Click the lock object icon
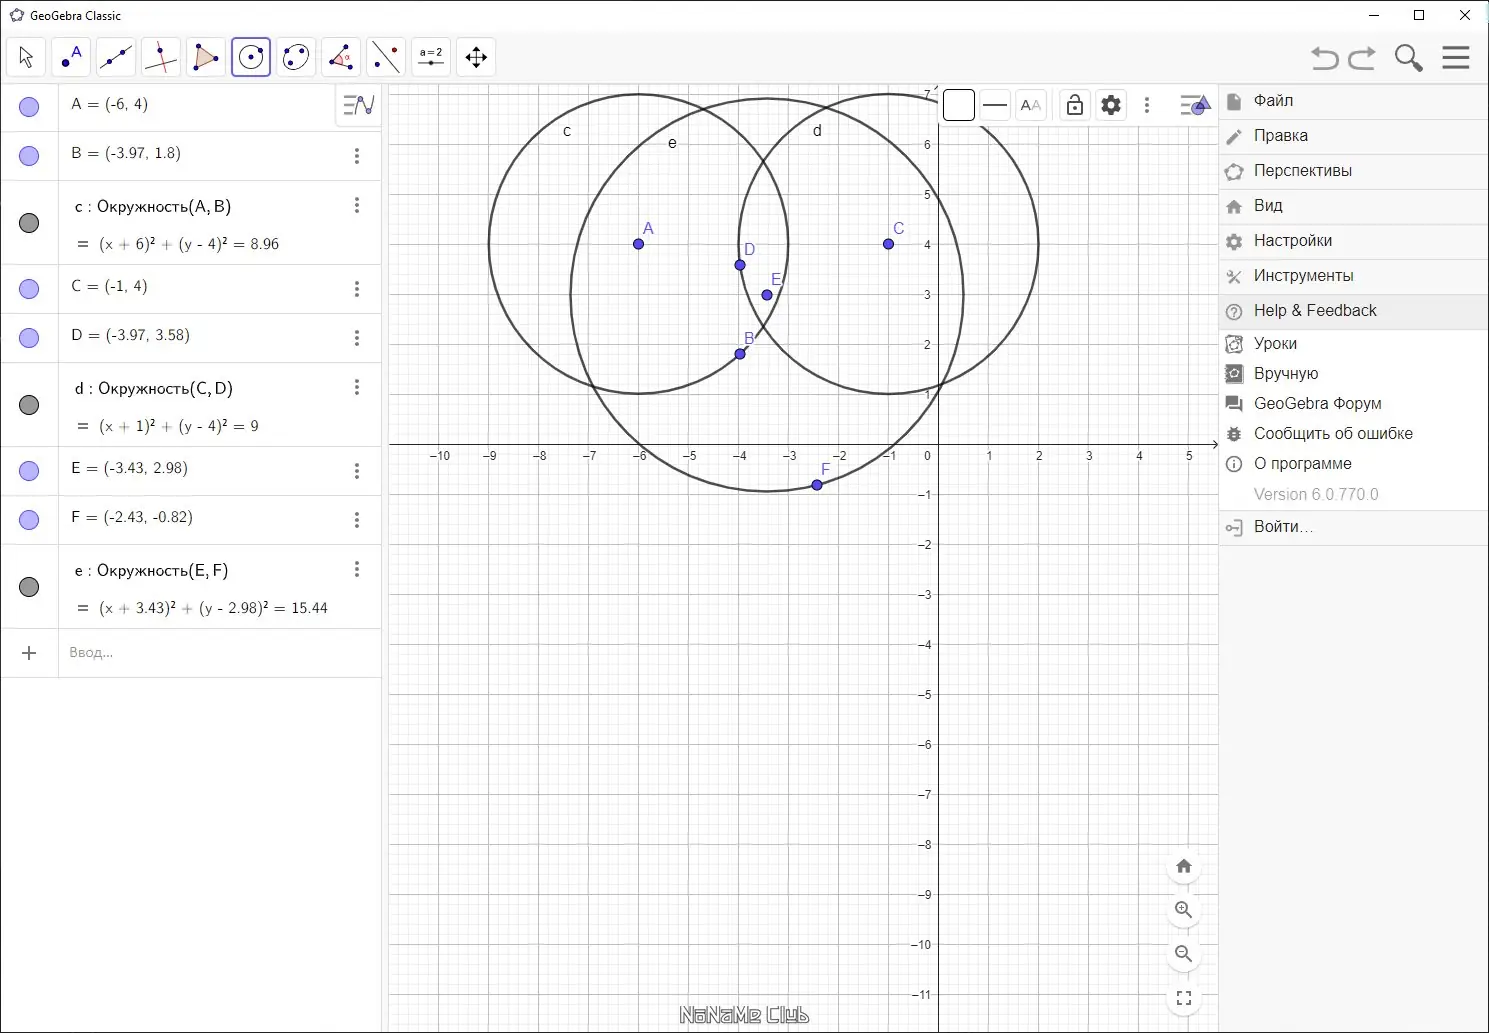 point(1075,105)
